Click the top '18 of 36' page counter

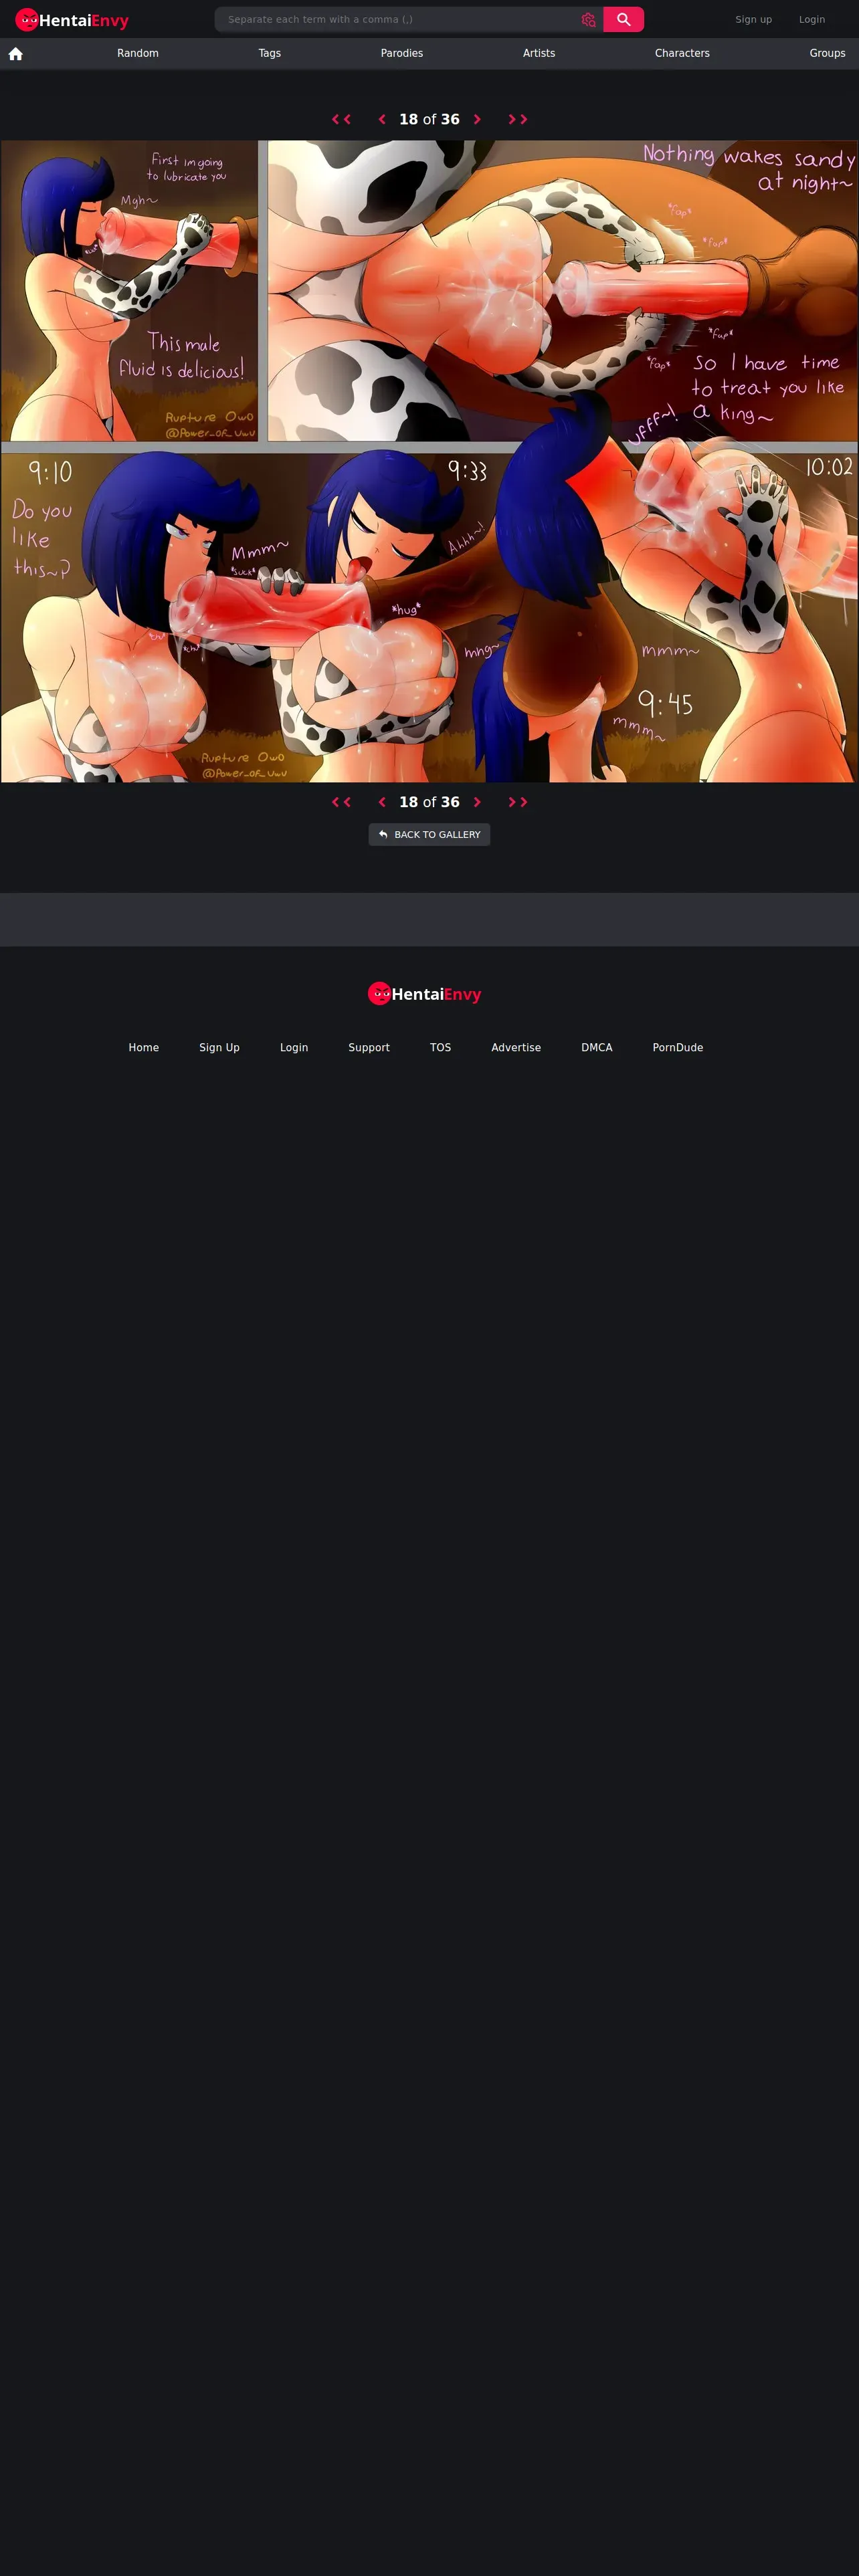[429, 119]
